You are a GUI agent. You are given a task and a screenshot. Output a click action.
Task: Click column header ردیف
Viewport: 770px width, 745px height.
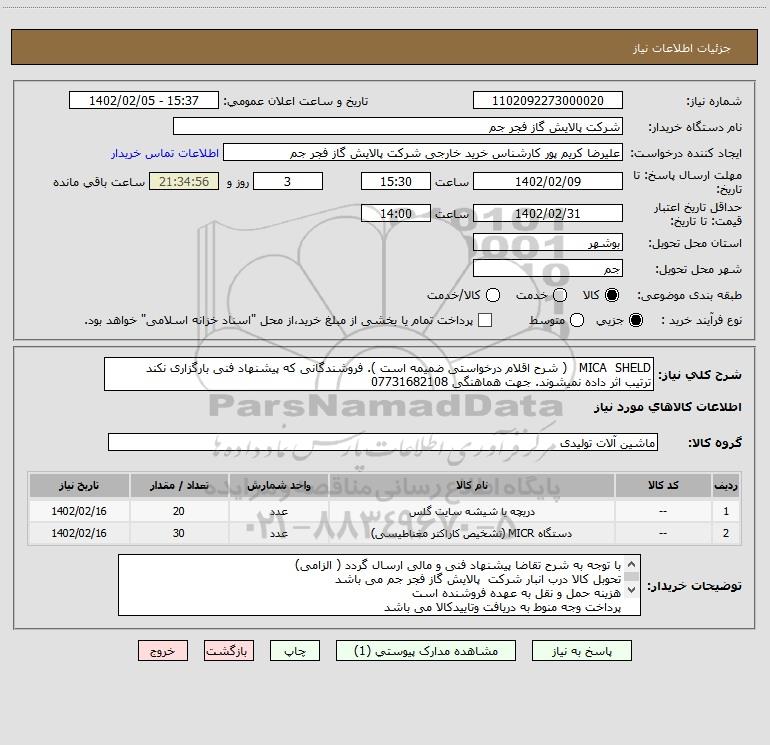click(726, 485)
